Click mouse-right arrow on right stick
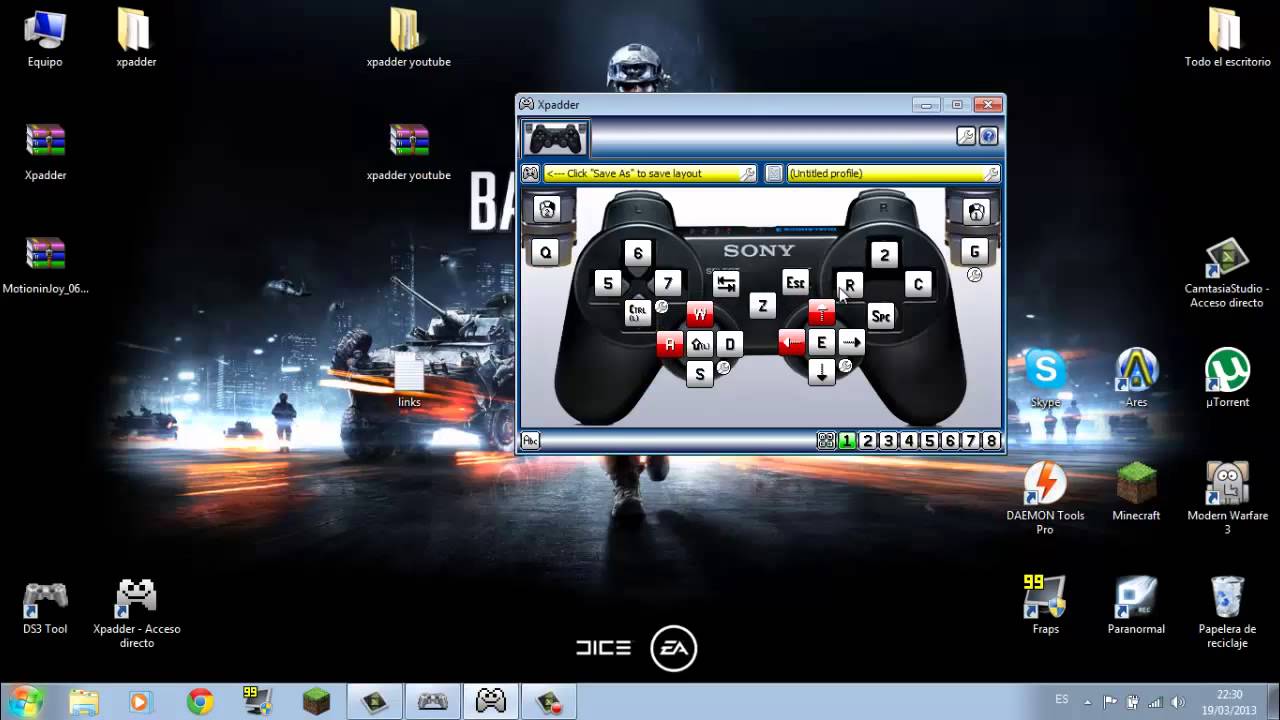Image resolution: width=1280 pixels, height=720 pixels. pos(852,343)
